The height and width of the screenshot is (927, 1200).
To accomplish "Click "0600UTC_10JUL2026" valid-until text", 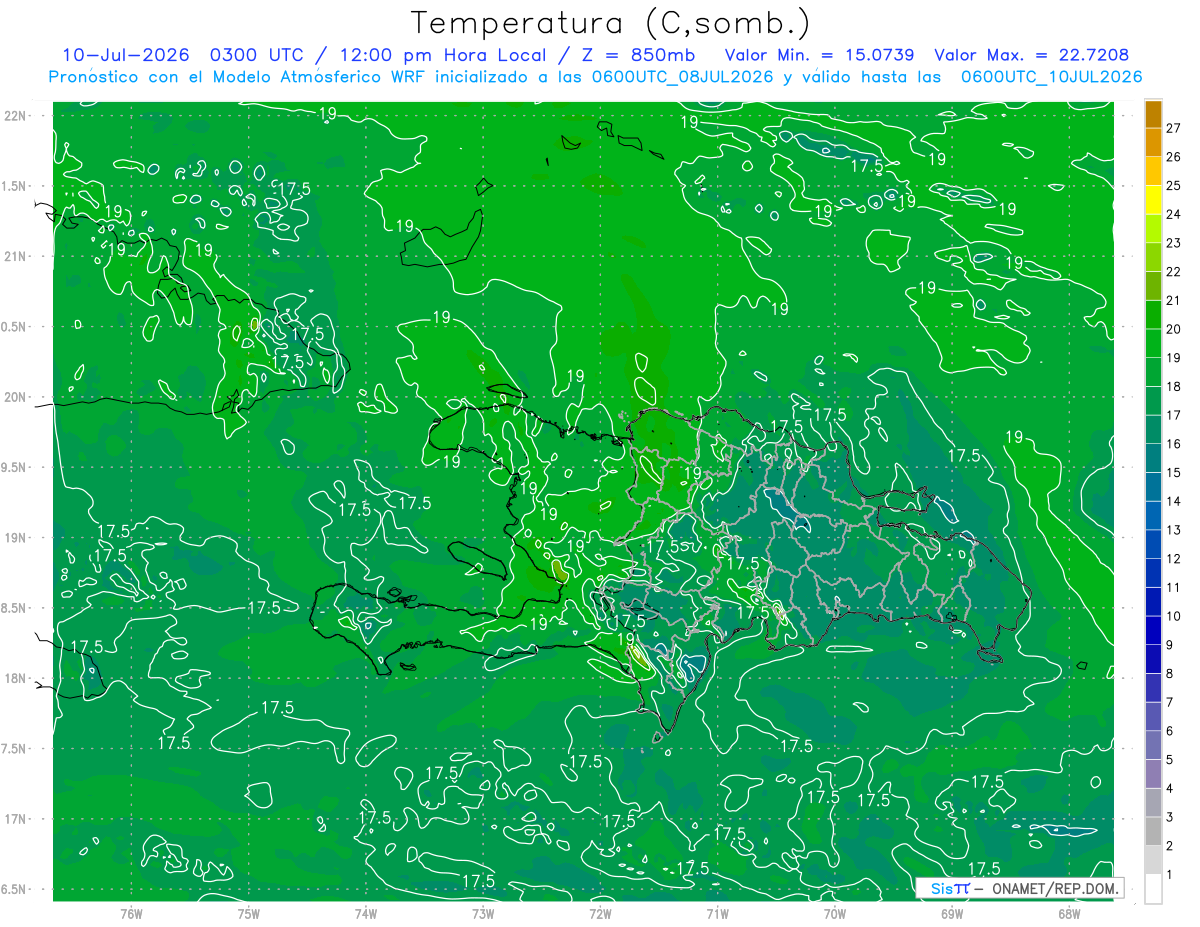I will 1052,77.
